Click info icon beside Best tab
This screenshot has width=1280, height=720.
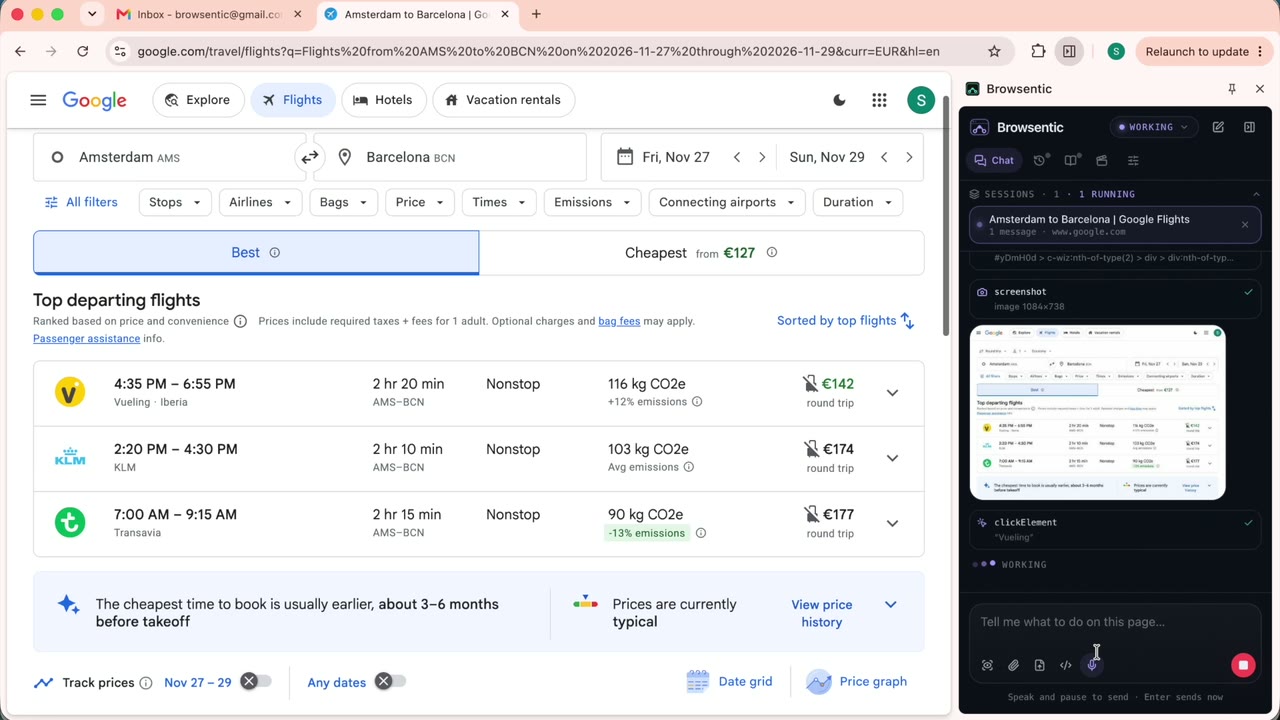click(x=274, y=253)
